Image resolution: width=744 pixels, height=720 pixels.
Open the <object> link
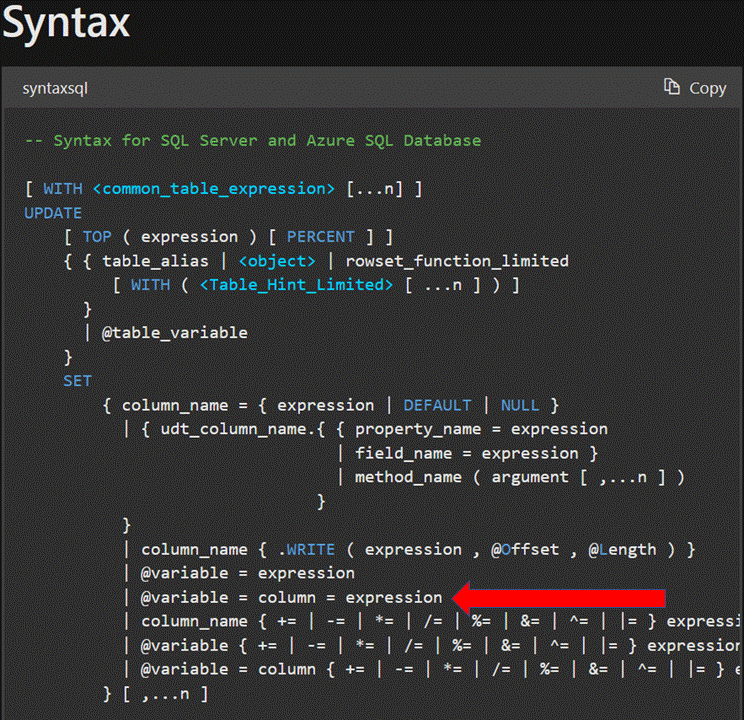coord(277,261)
